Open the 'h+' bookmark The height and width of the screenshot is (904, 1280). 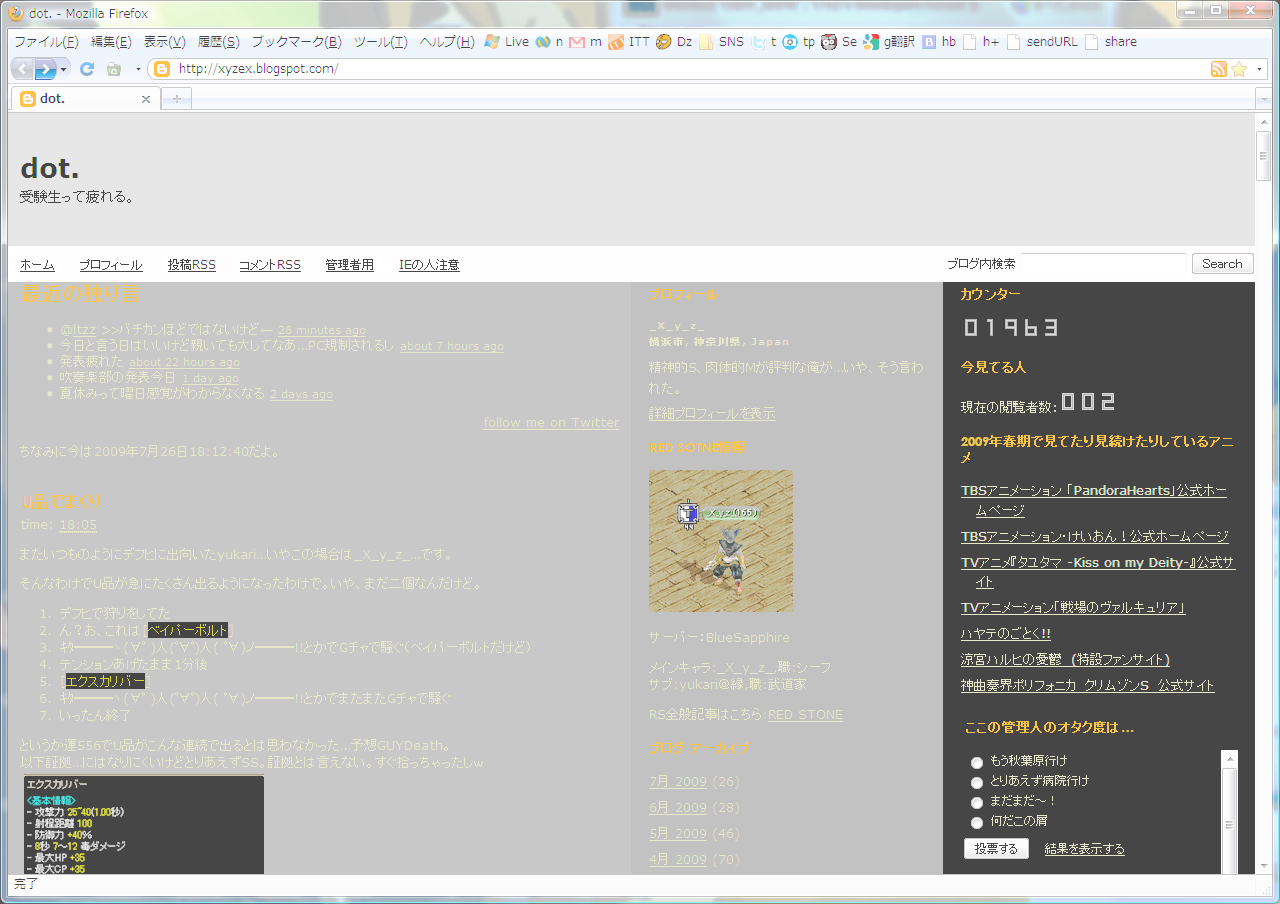(x=981, y=42)
